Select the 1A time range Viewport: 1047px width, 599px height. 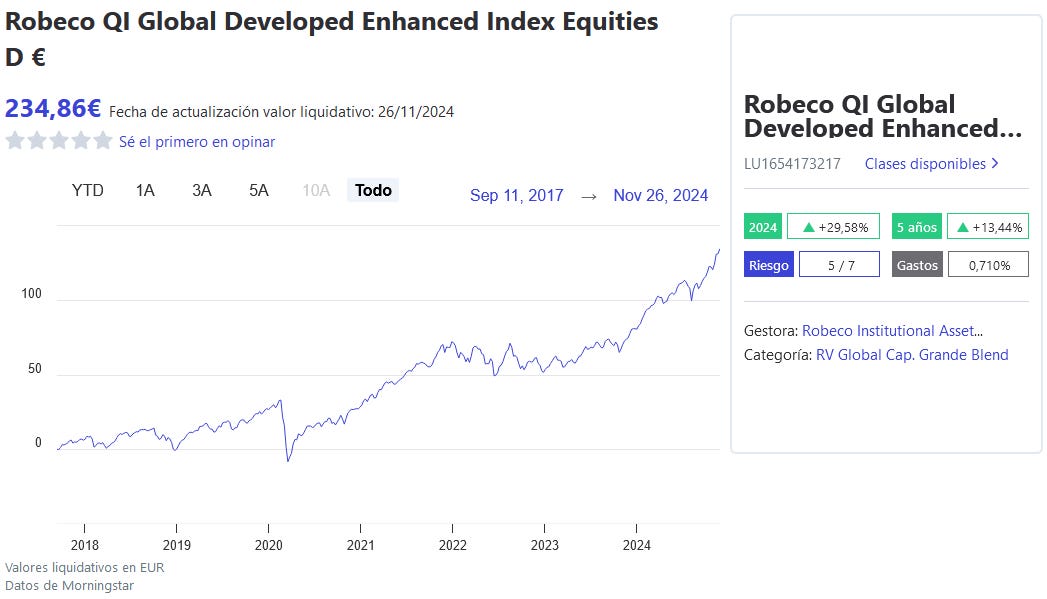click(x=145, y=190)
